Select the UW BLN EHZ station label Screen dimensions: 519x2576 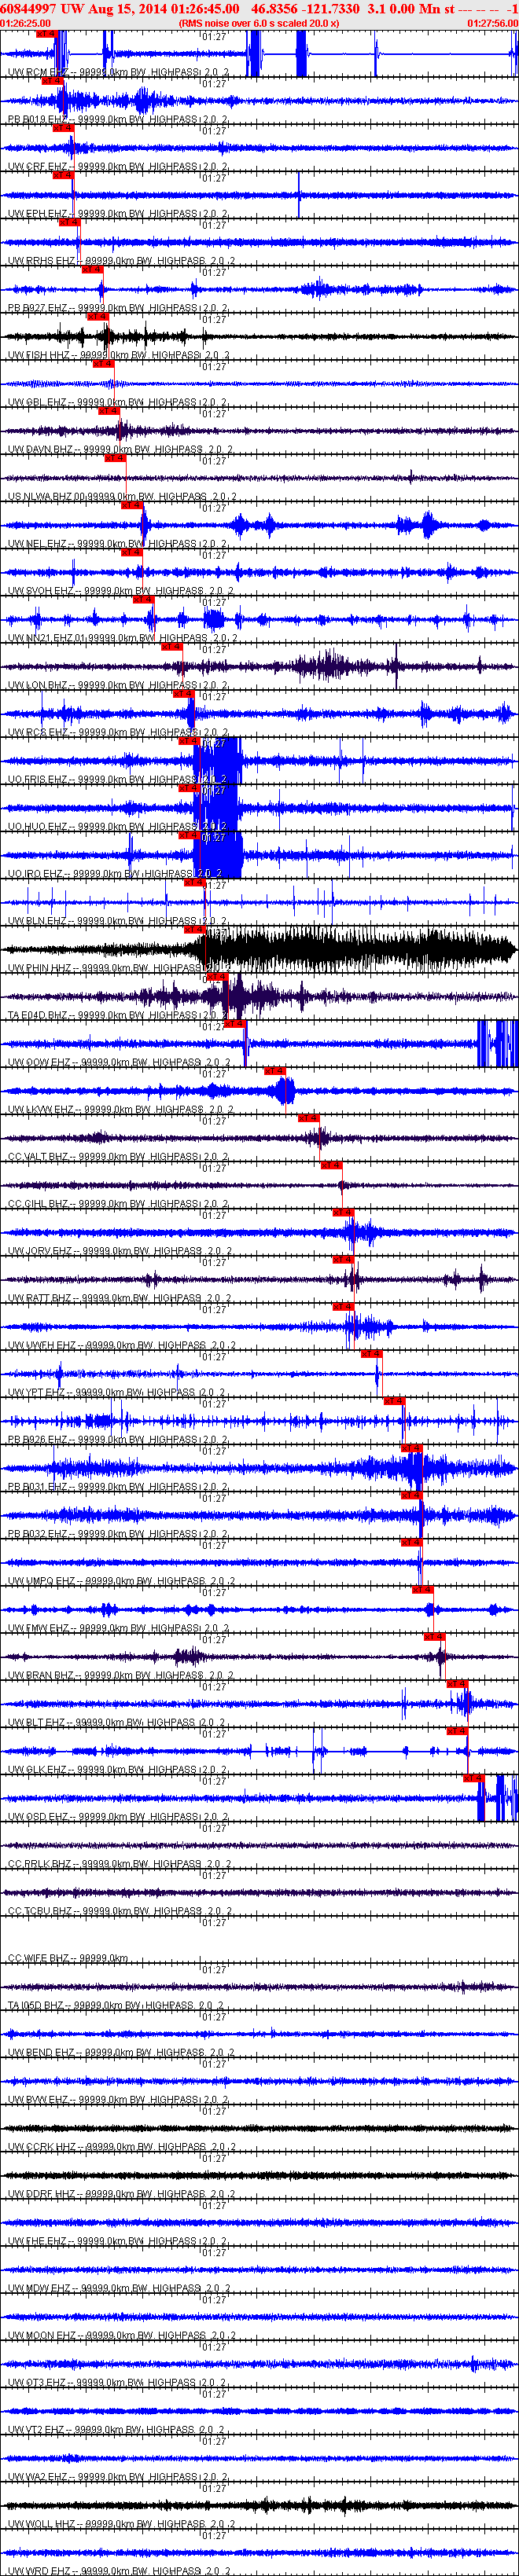tap(118, 921)
